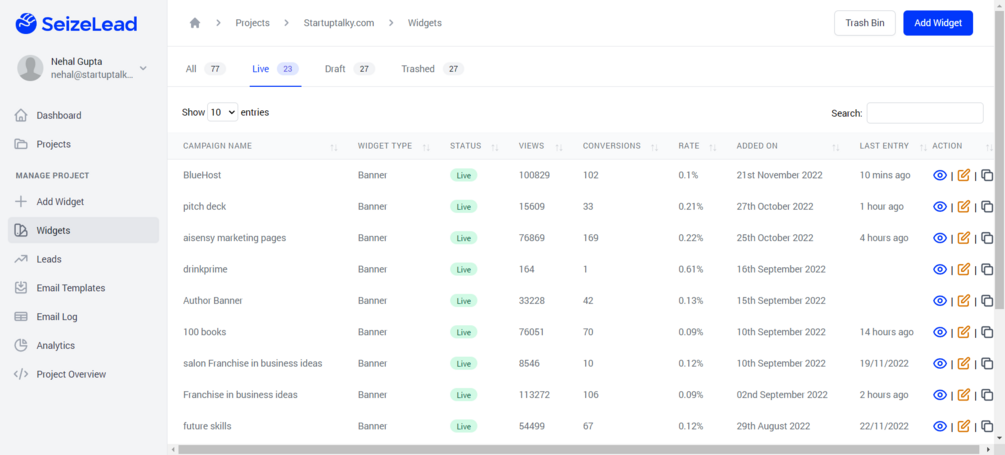Open edit icon for BlueHost campaign
This screenshot has height=455, width=1005.
point(963,175)
